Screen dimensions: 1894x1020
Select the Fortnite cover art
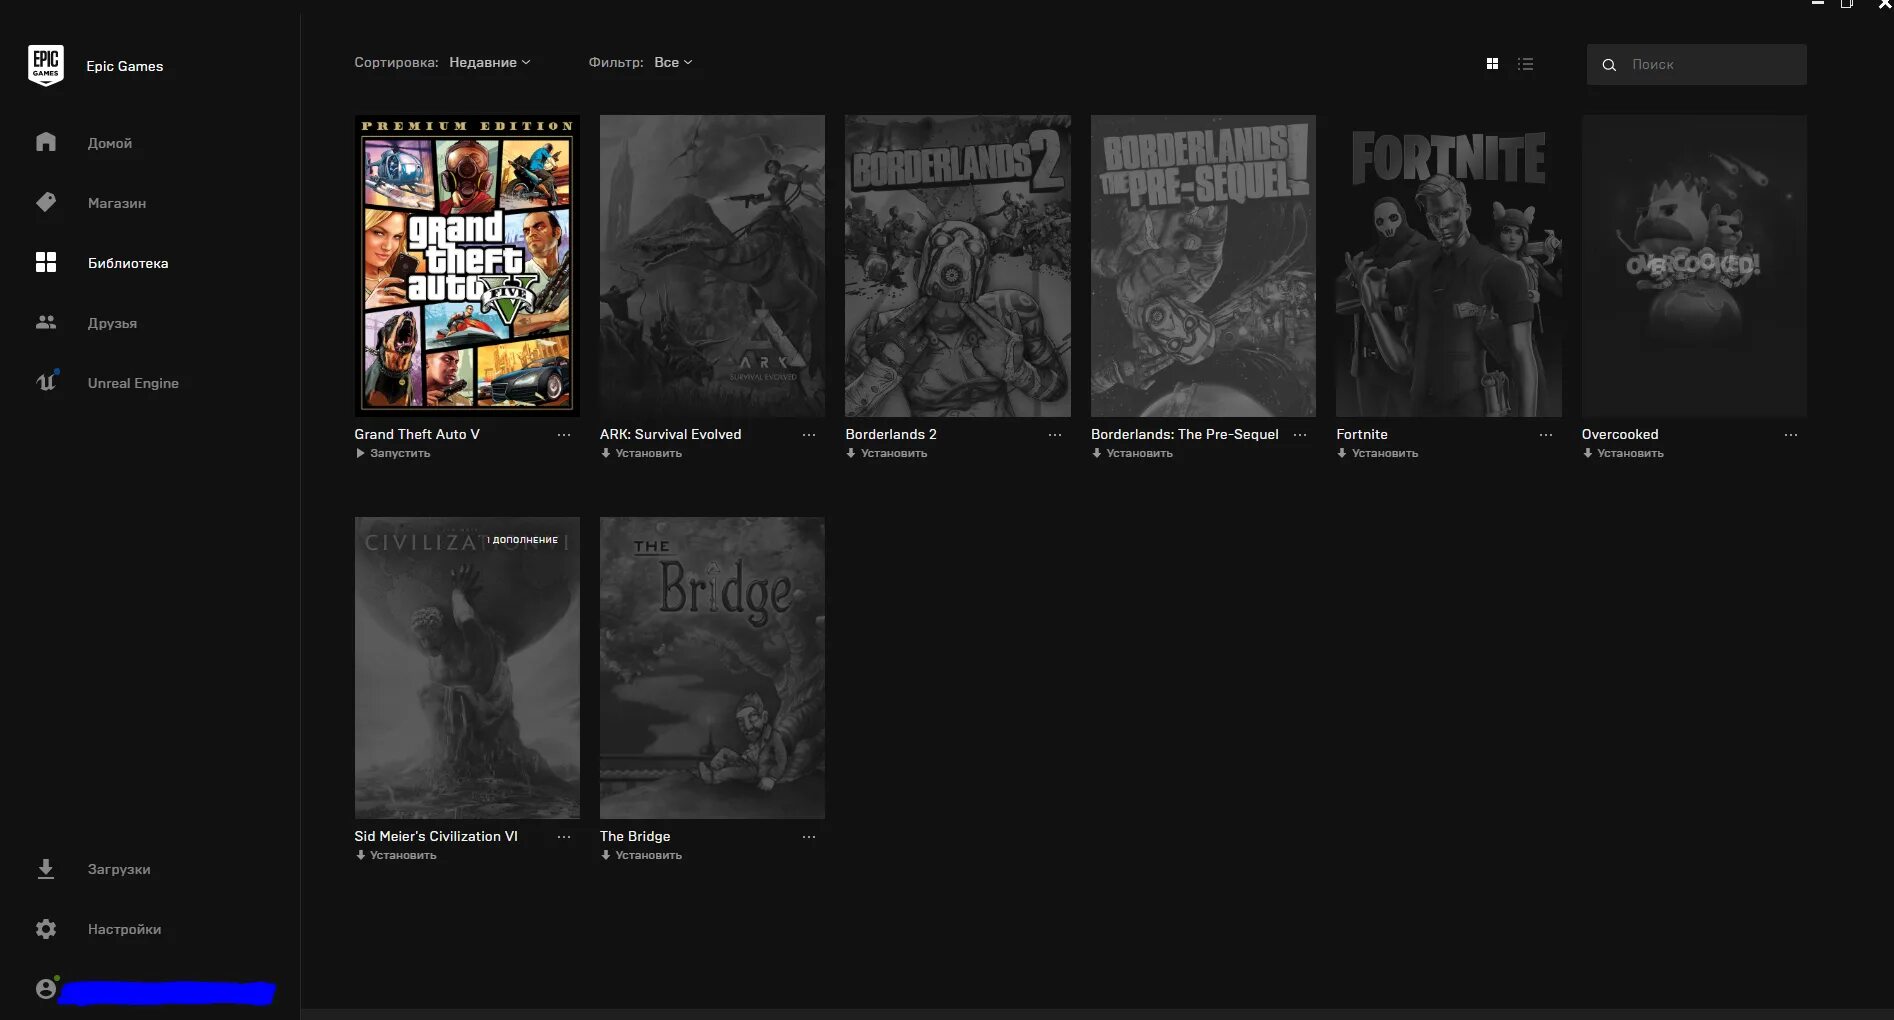pos(1449,266)
